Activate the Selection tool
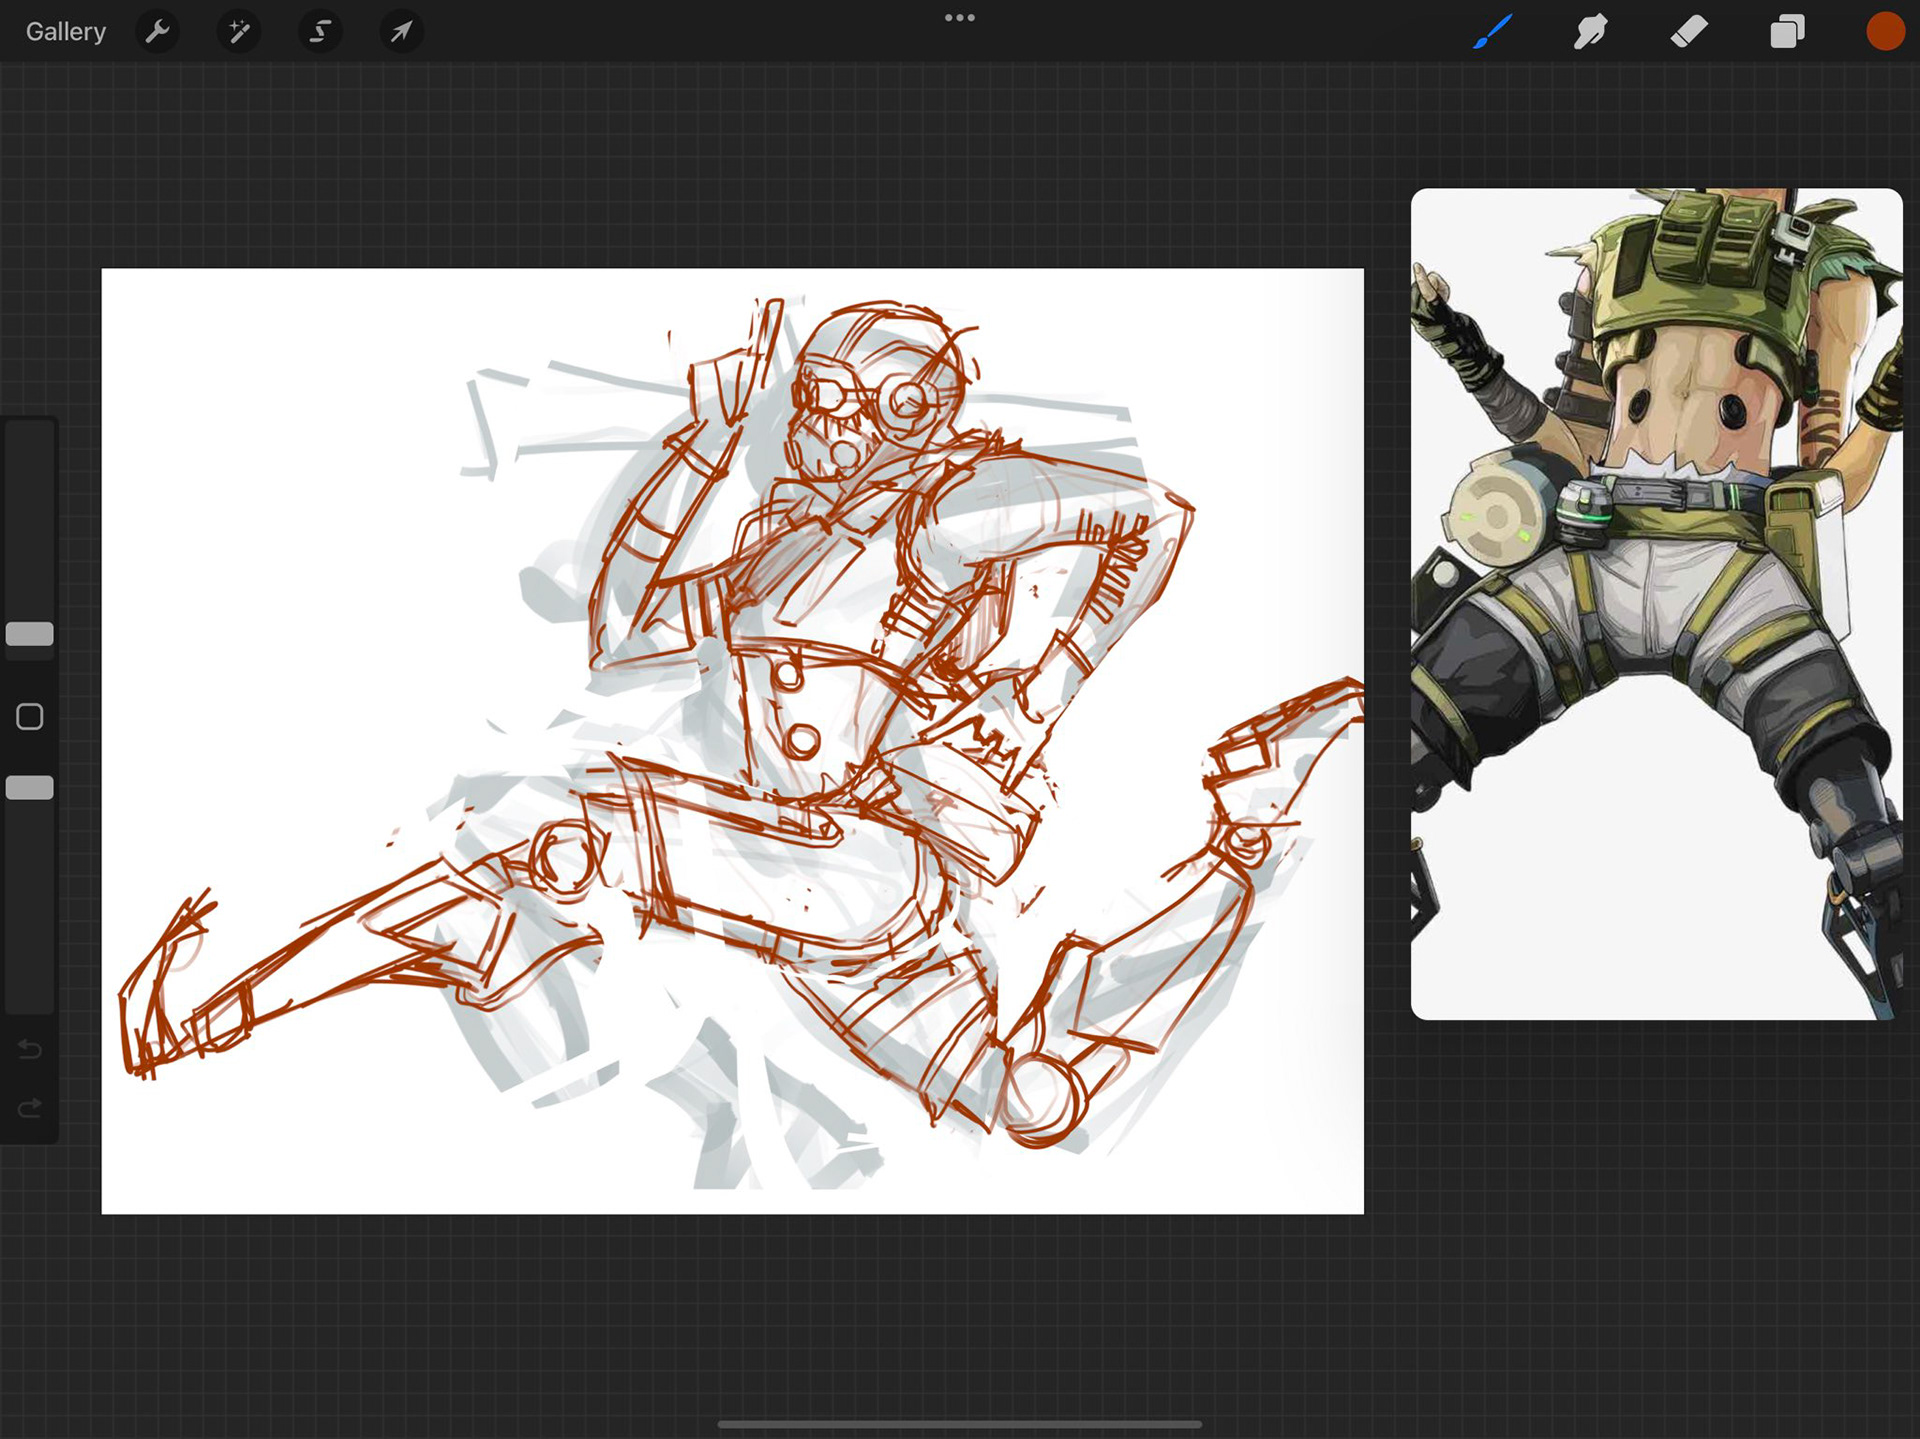The width and height of the screenshot is (1920, 1439). (320, 32)
